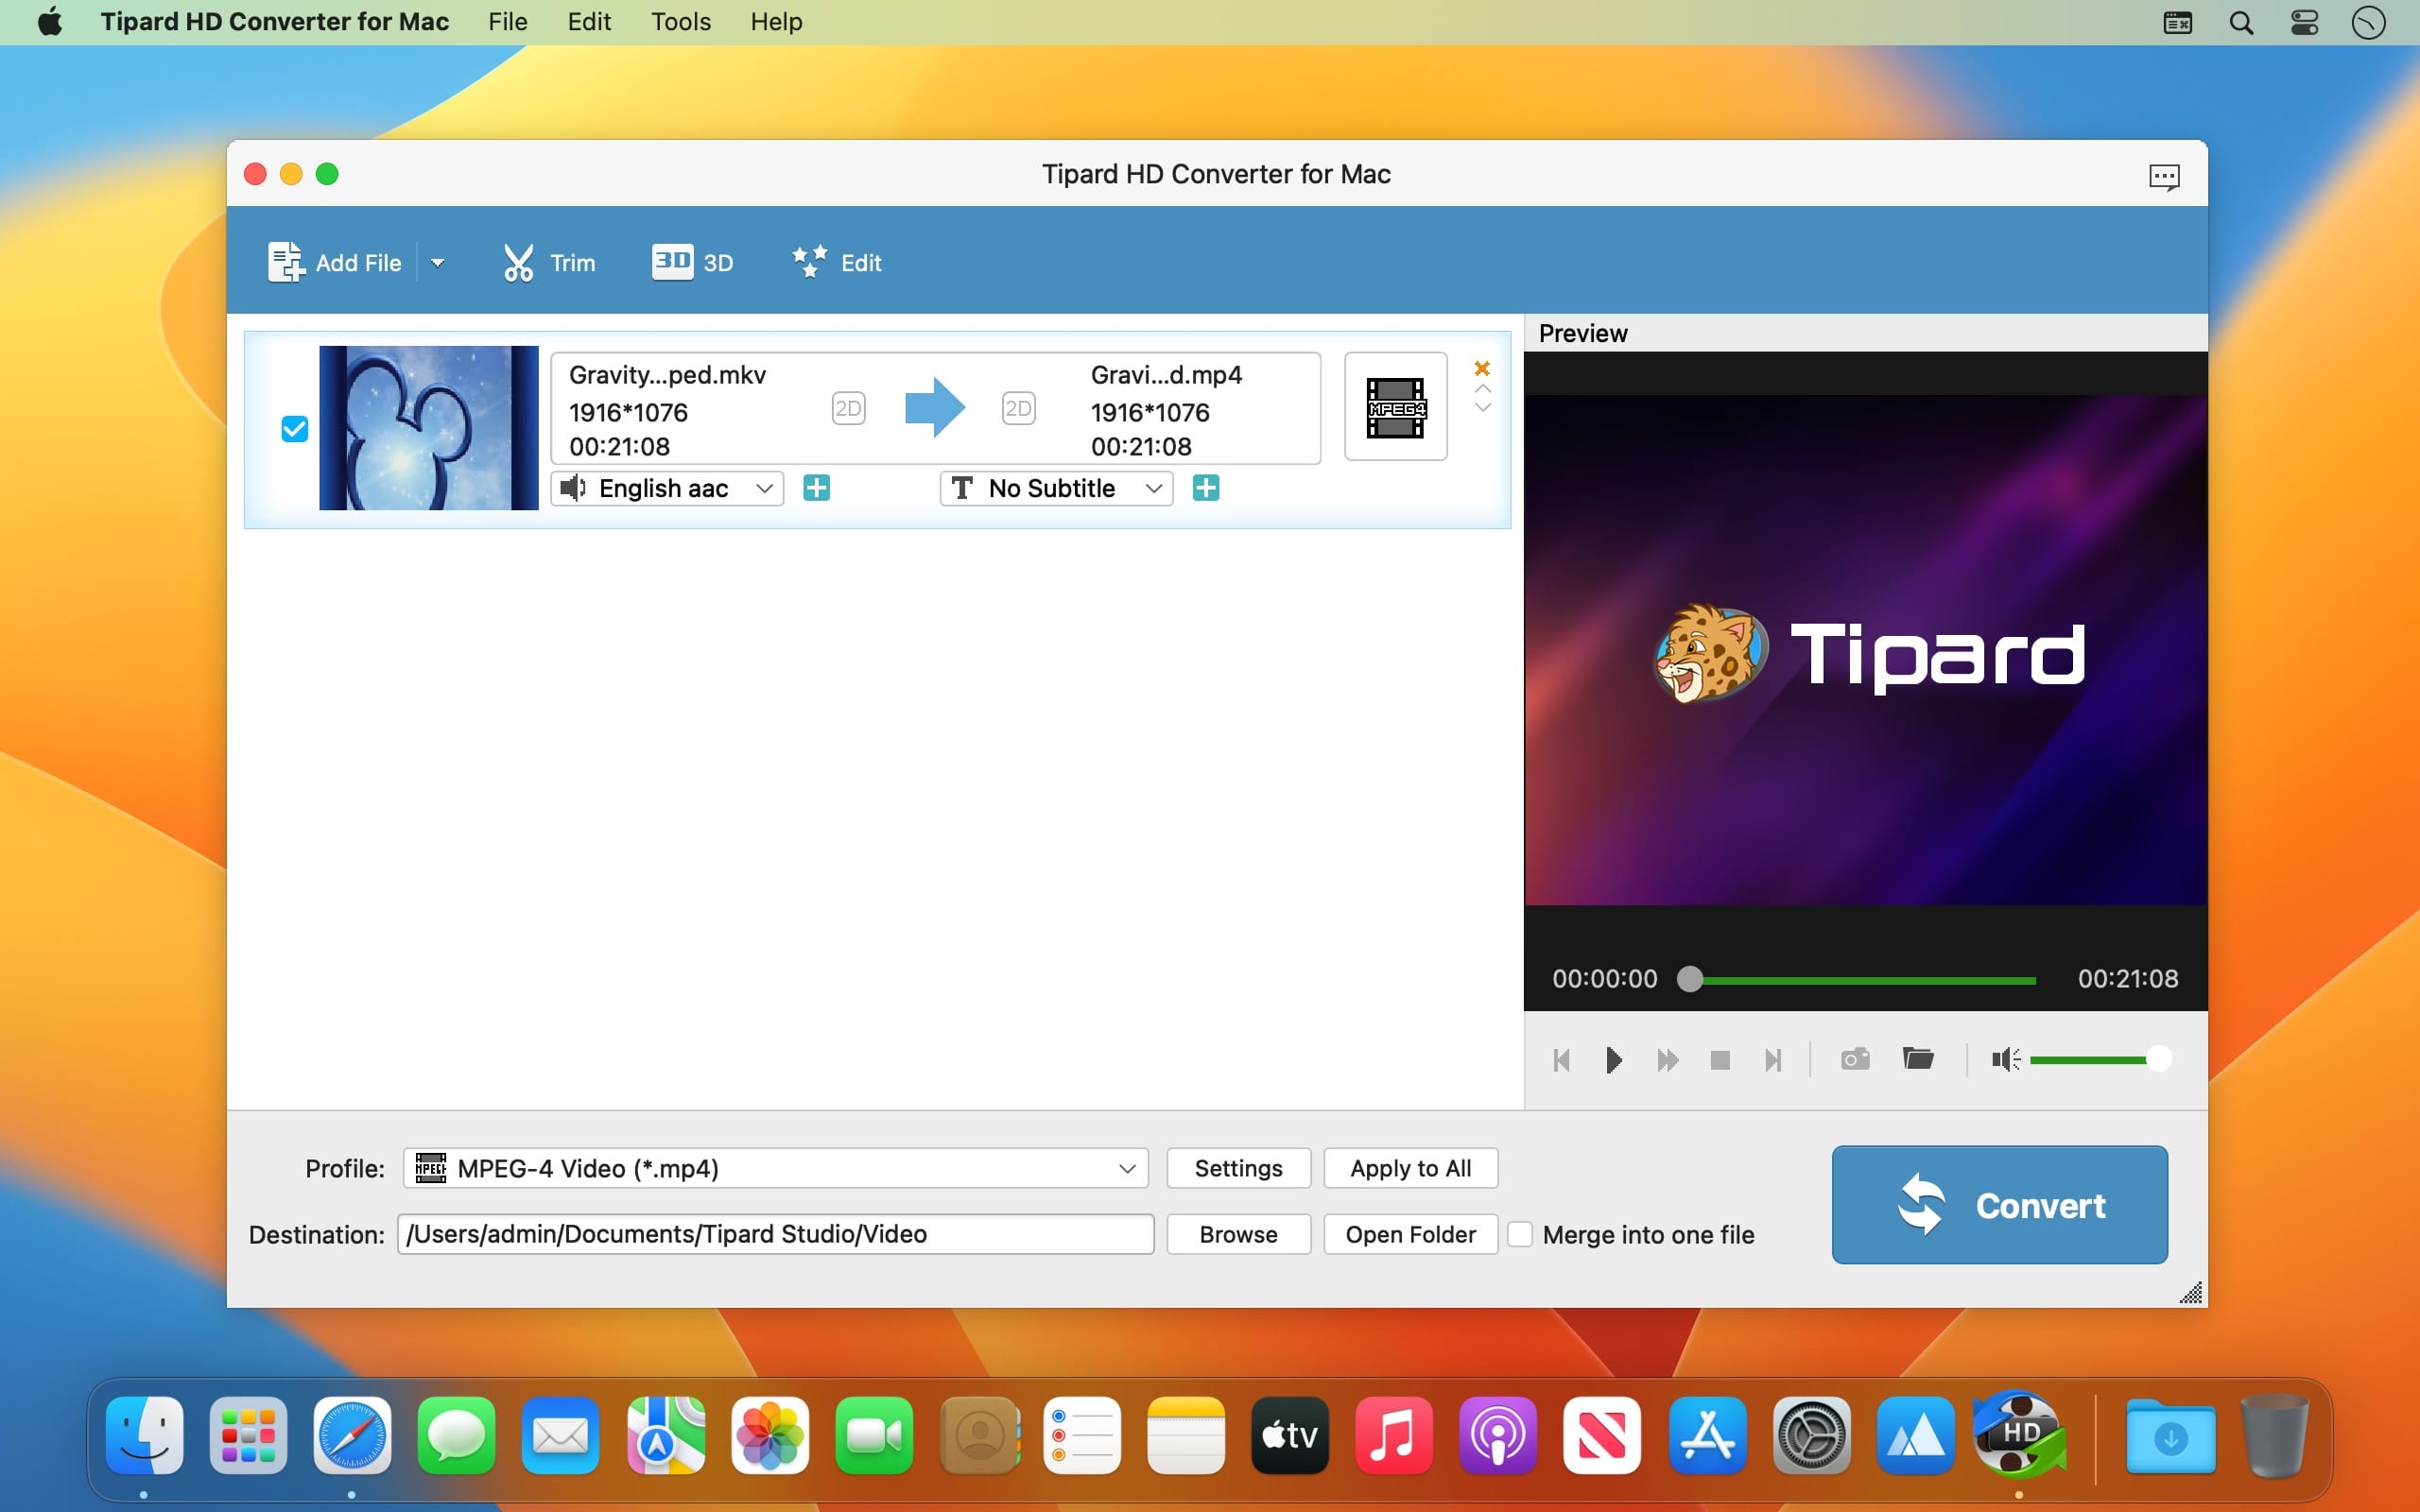
Task: Enable Merge into one file checkbox
Action: click(1520, 1234)
